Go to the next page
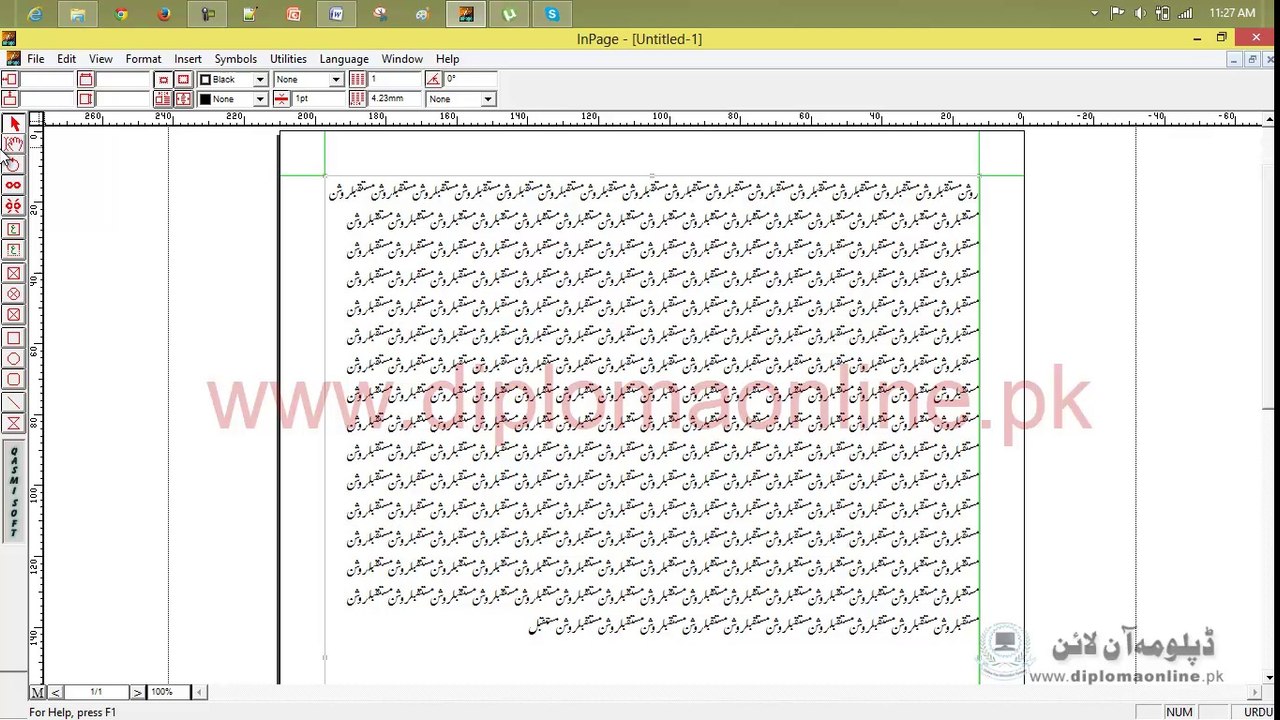The width and height of the screenshot is (1280, 720). pyautogui.click(x=138, y=692)
